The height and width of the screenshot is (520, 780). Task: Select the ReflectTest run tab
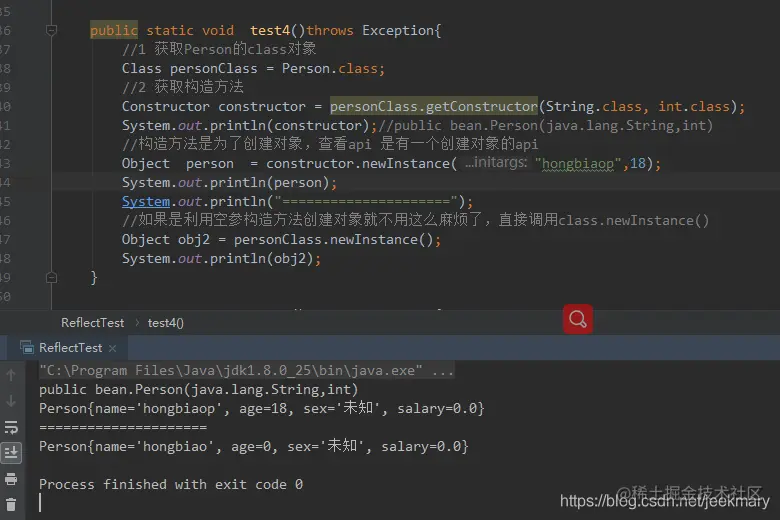pyautogui.click(x=71, y=348)
